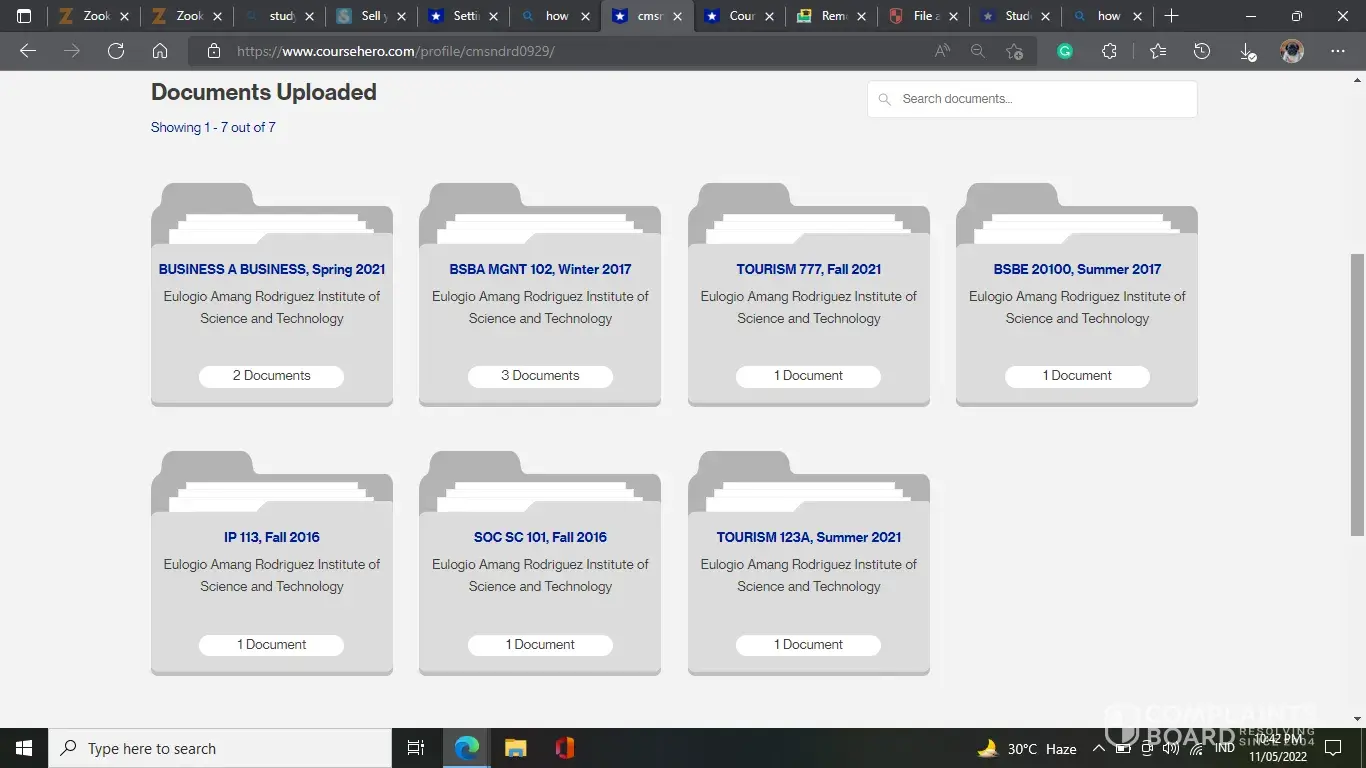Open the Grammarly extension icon
This screenshot has width=1366, height=768.
[1065, 51]
